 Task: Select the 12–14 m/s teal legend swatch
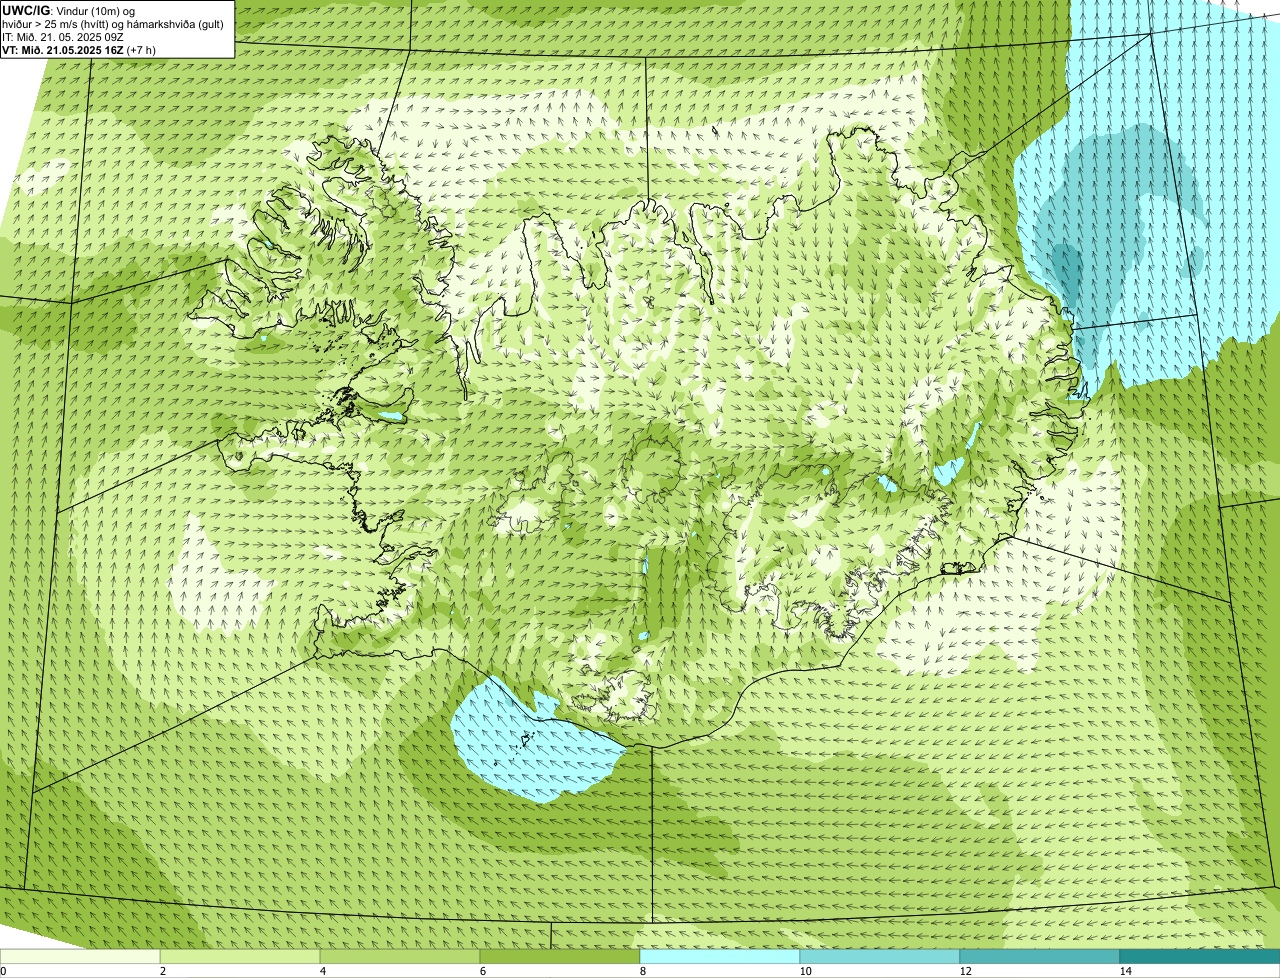coord(1040,956)
